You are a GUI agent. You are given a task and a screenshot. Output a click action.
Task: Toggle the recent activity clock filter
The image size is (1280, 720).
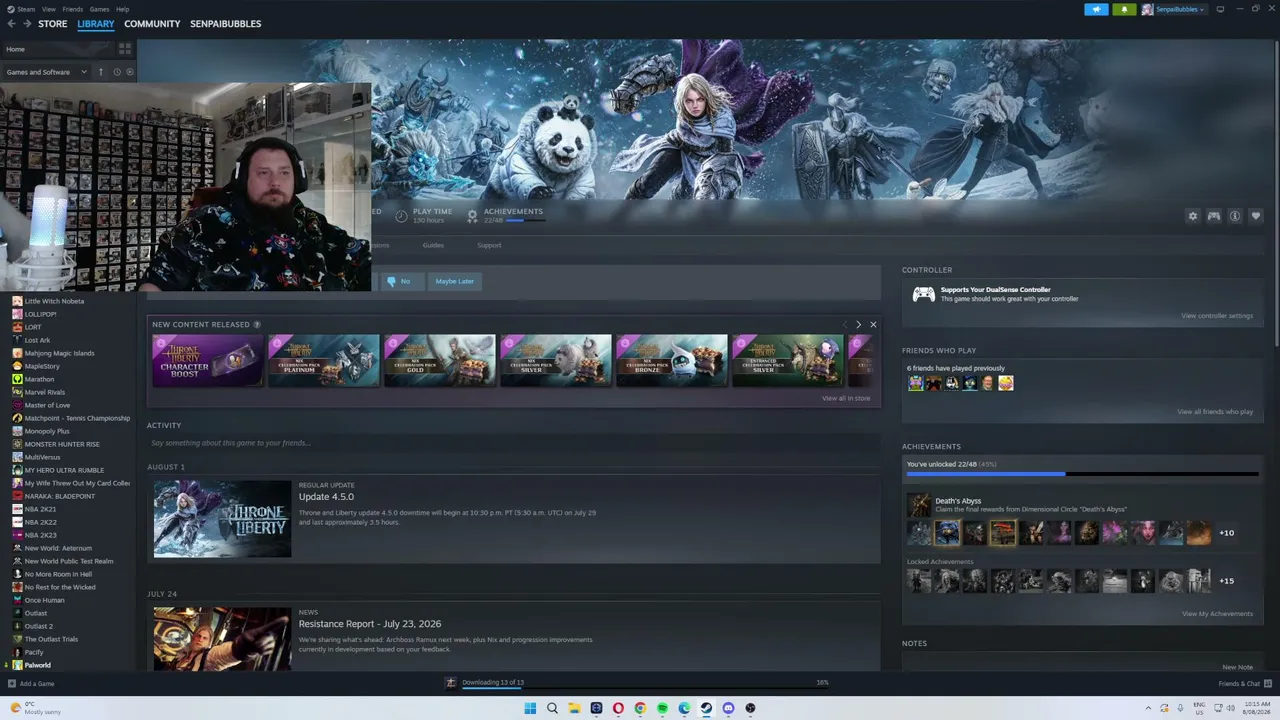coord(117,72)
